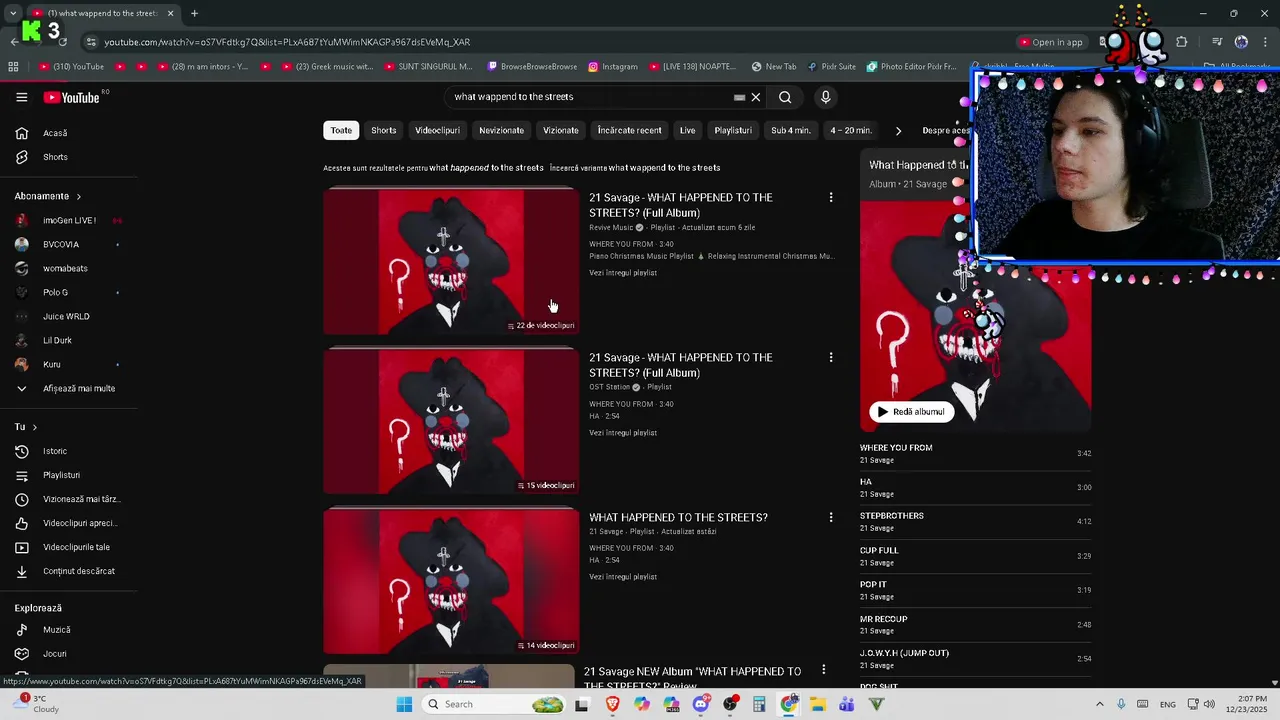This screenshot has width=1280, height=720.
Task: Open the Windows Start menu
Action: [404, 704]
